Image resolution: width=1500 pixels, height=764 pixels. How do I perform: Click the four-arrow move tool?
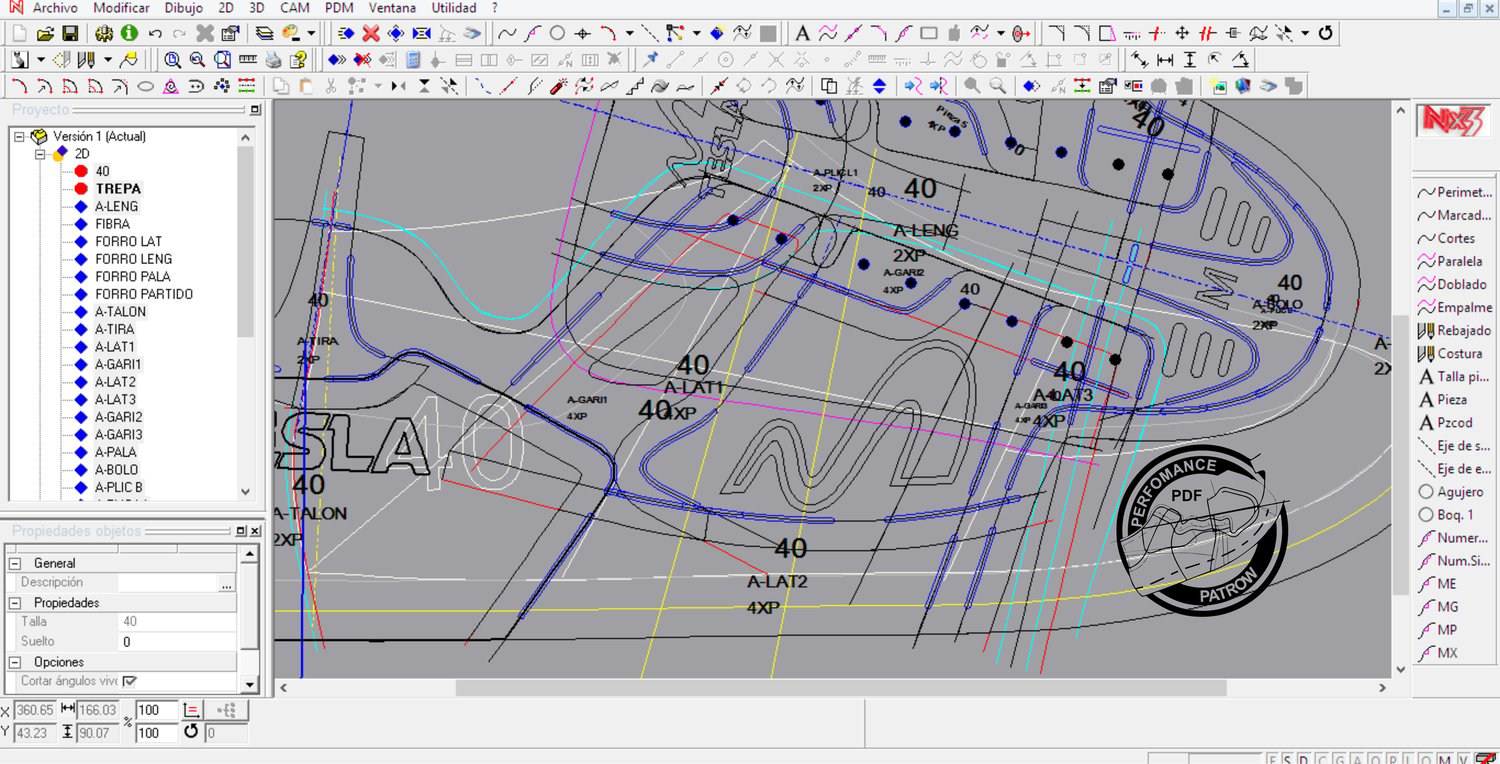[1182, 33]
